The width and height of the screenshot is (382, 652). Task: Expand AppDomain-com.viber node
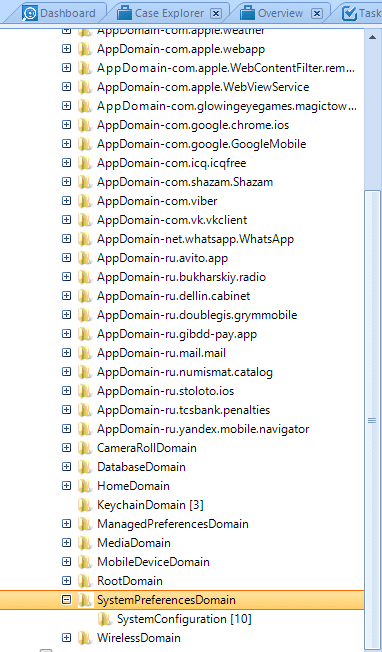[66, 201]
